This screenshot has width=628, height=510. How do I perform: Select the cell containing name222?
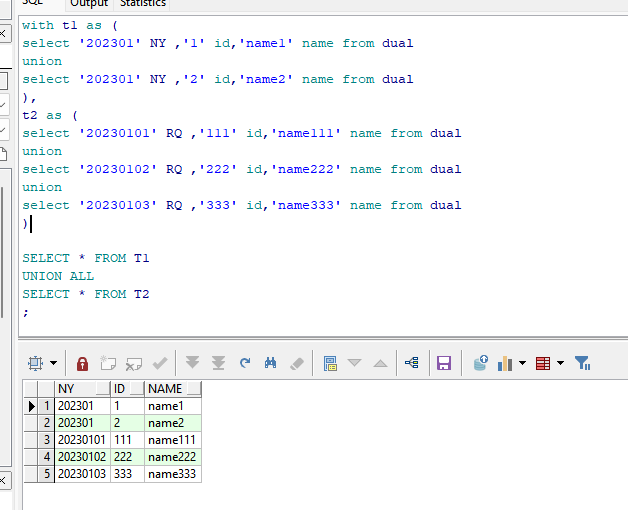click(x=172, y=457)
